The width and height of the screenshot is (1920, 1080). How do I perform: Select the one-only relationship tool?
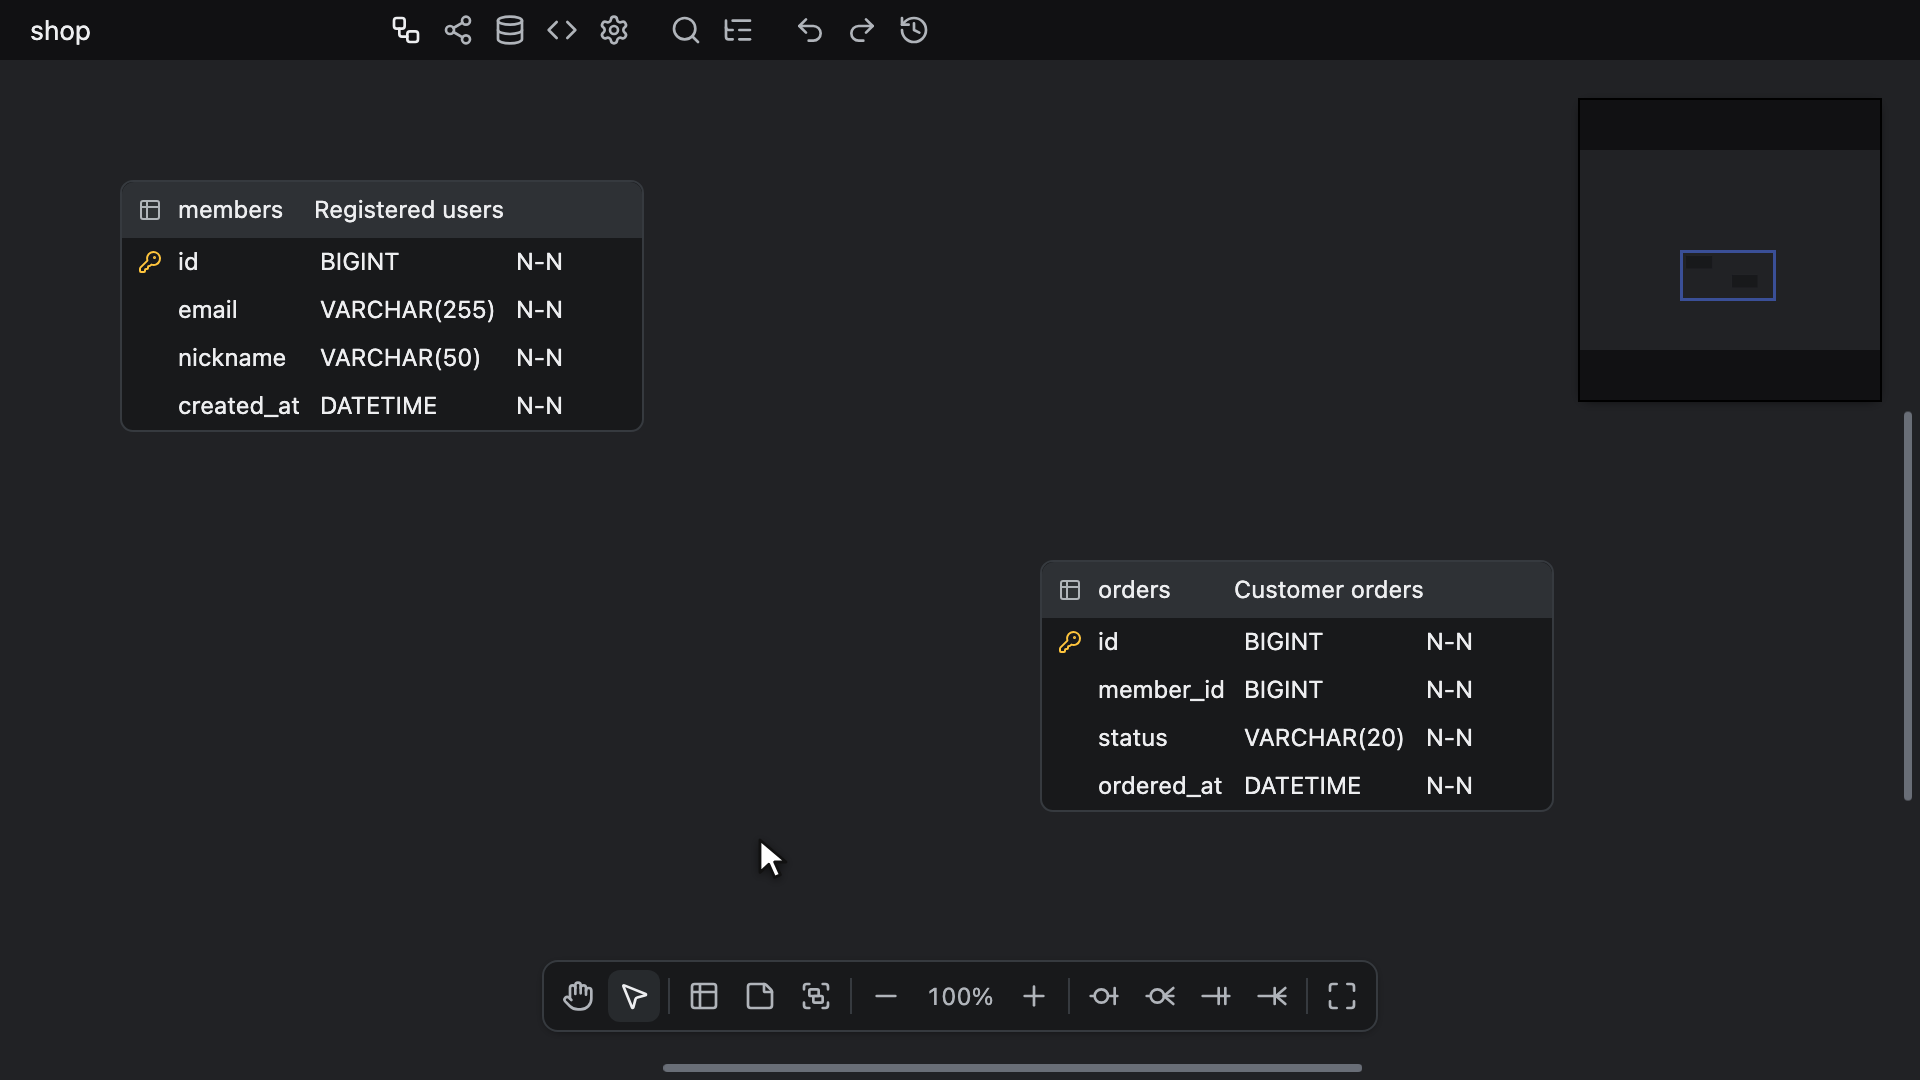coord(1216,996)
